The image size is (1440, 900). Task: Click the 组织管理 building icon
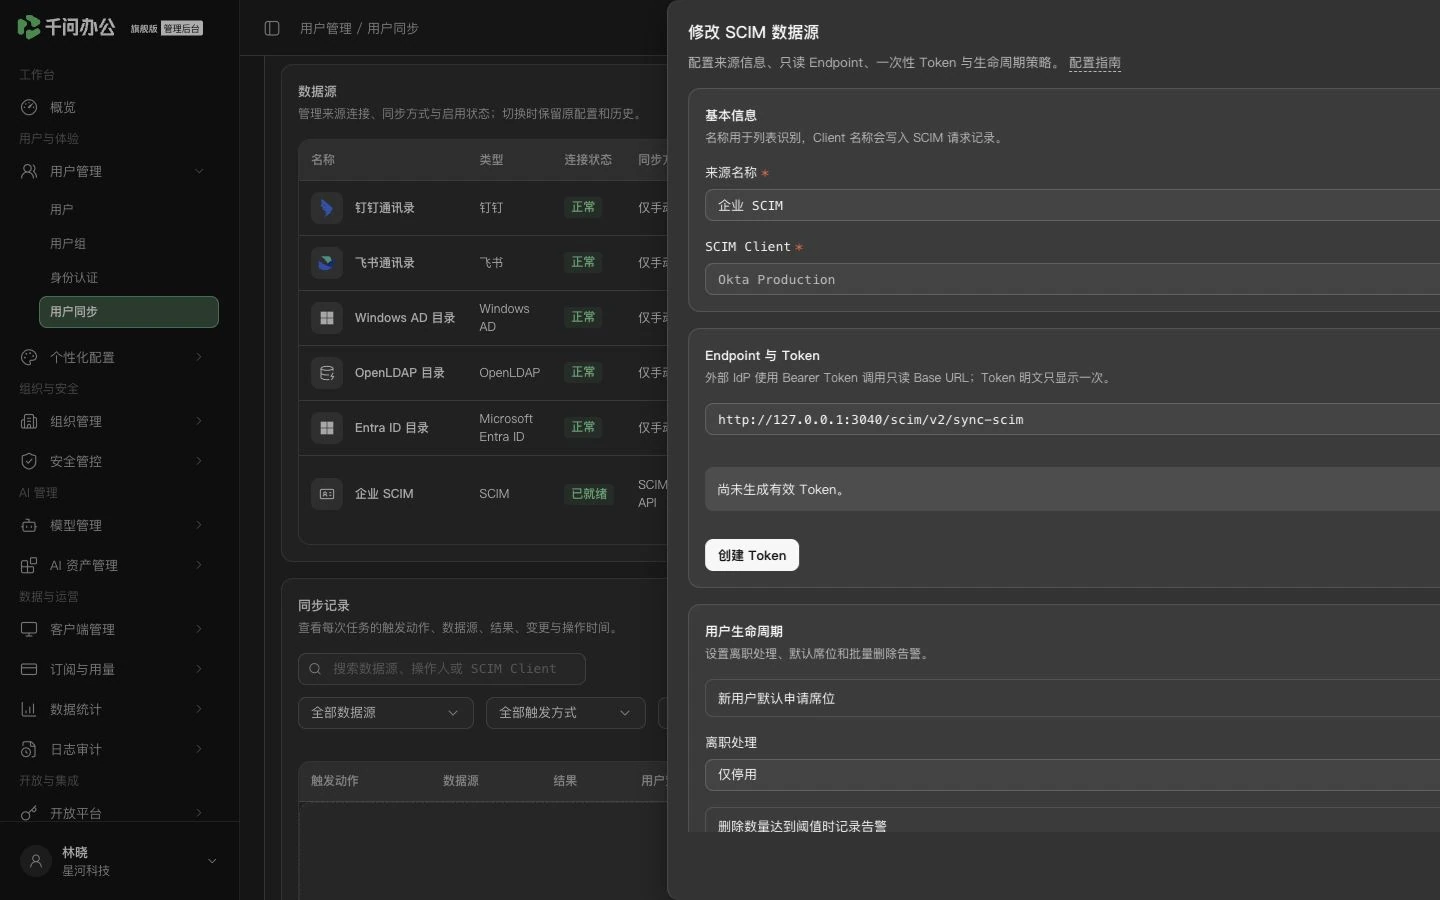pyautogui.click(x=29, y=421)
